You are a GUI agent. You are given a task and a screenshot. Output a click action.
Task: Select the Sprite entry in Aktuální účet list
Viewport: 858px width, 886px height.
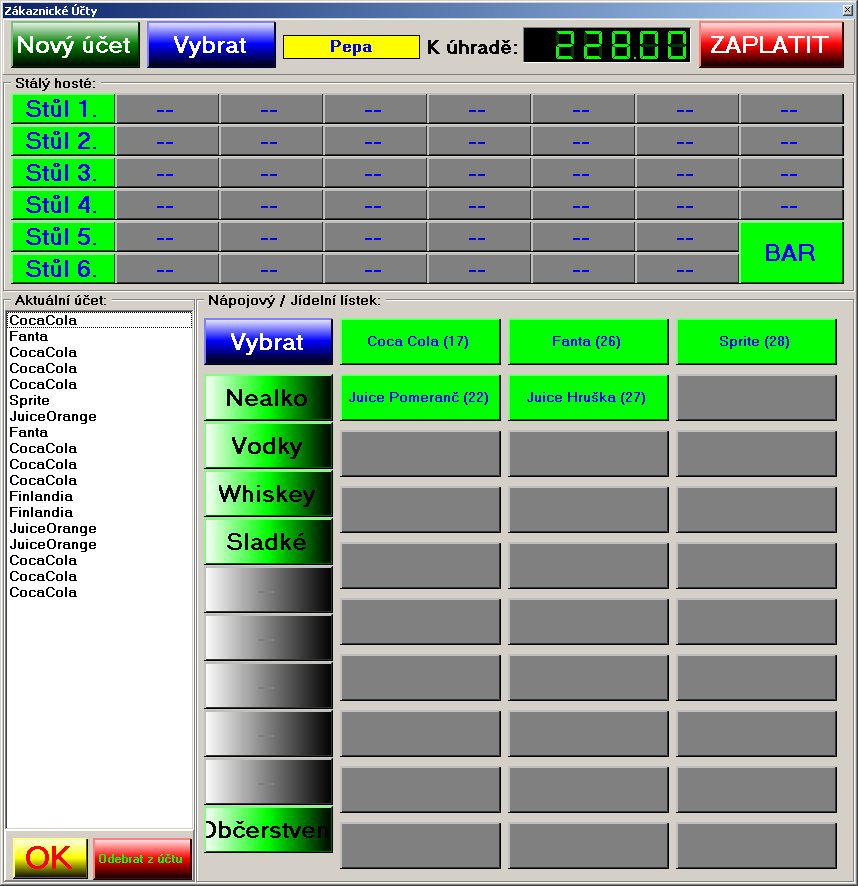tap(99, 400)
